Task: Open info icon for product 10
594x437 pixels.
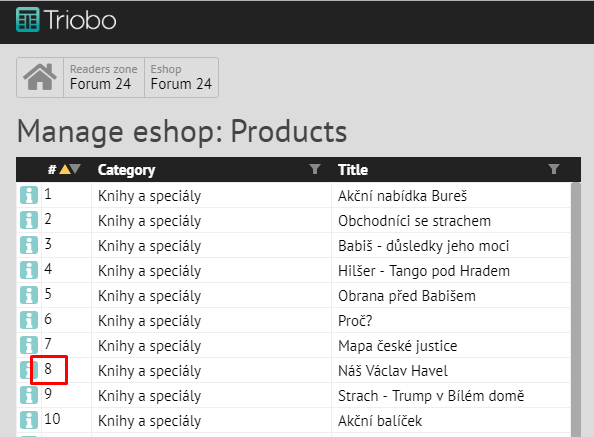Action: pos(29,420)
